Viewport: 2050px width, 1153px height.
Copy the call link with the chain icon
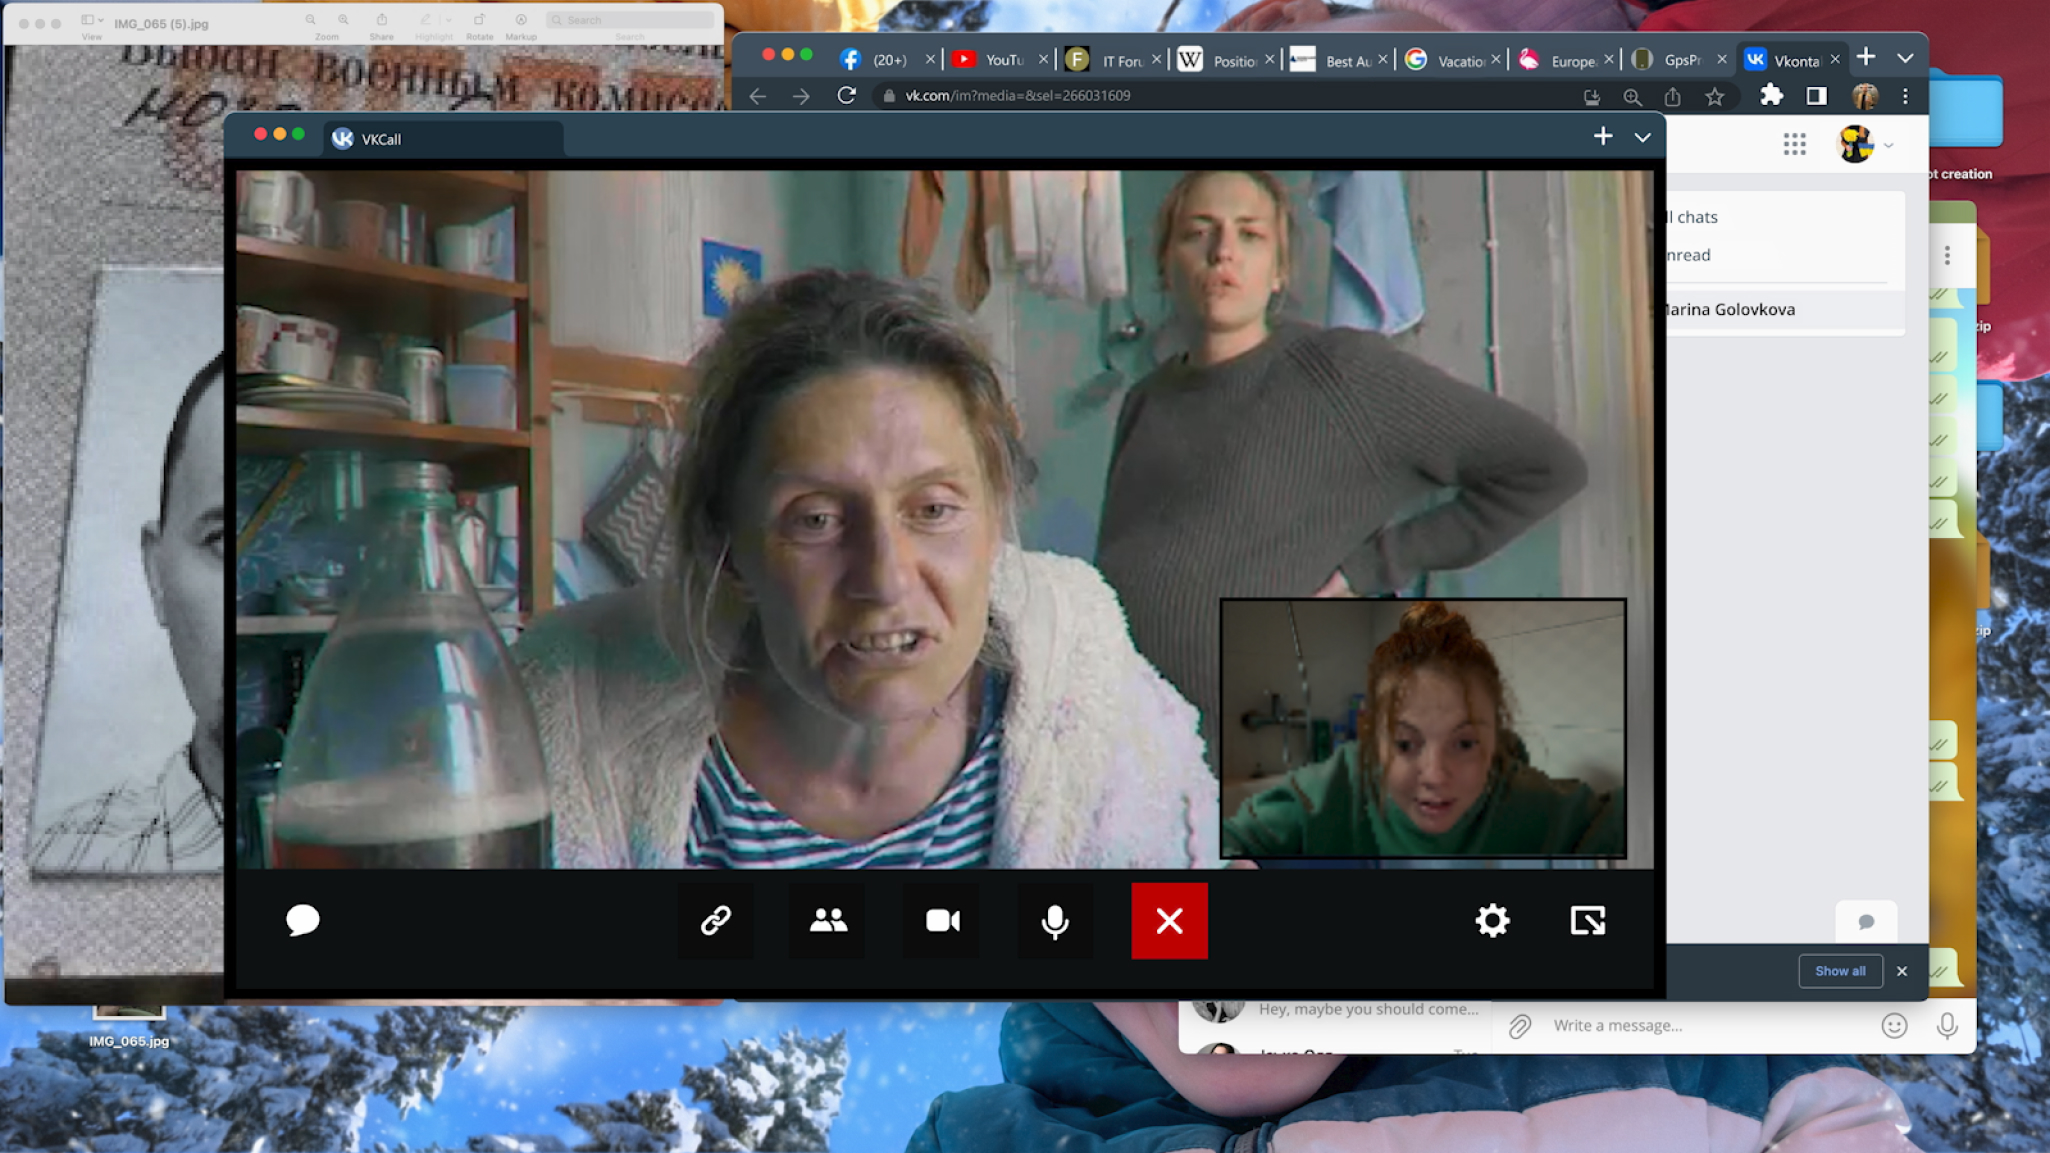tap(716, 920)
